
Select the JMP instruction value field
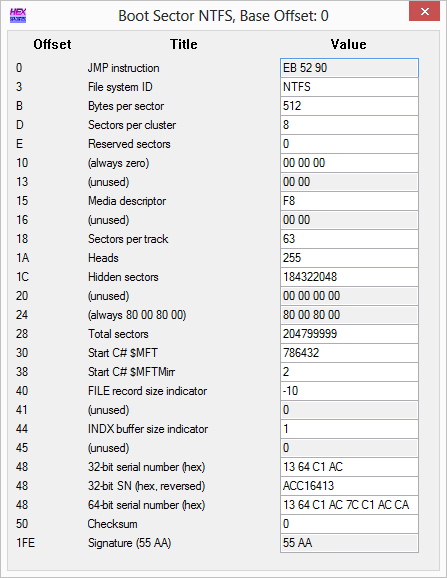point(349,68)
